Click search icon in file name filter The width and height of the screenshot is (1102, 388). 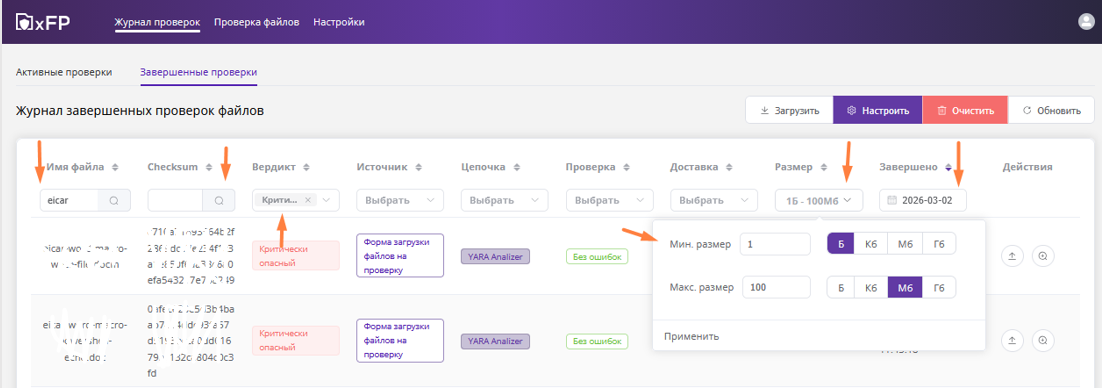point(114,200)
